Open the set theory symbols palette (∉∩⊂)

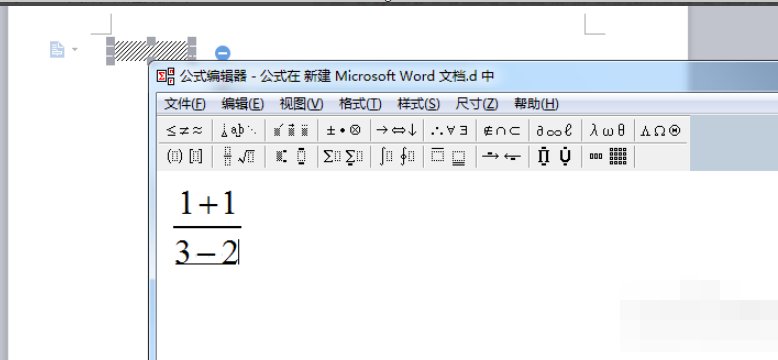[502, 130]
